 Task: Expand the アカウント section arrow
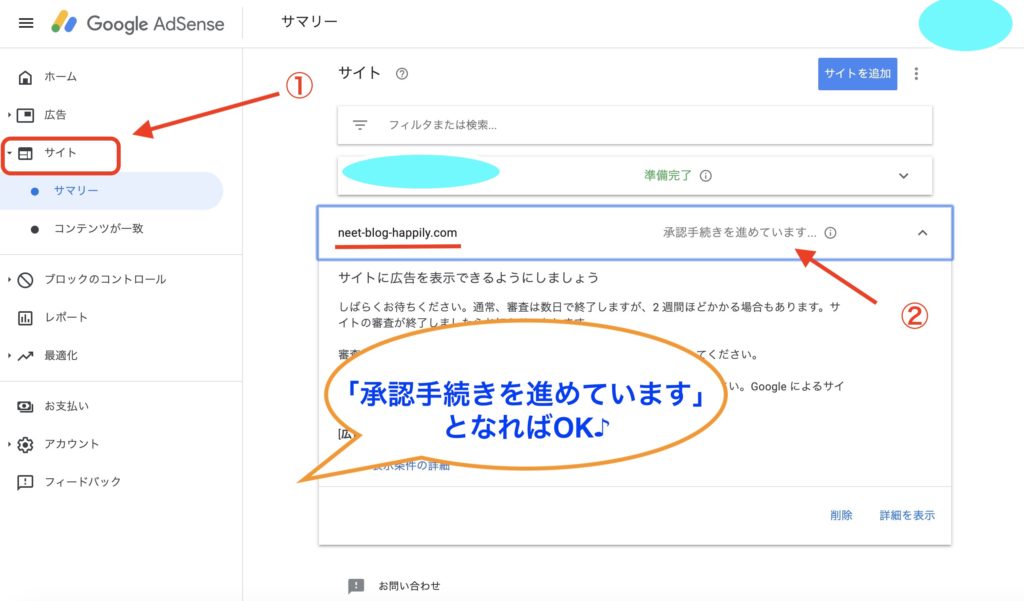tap(9, 444)
